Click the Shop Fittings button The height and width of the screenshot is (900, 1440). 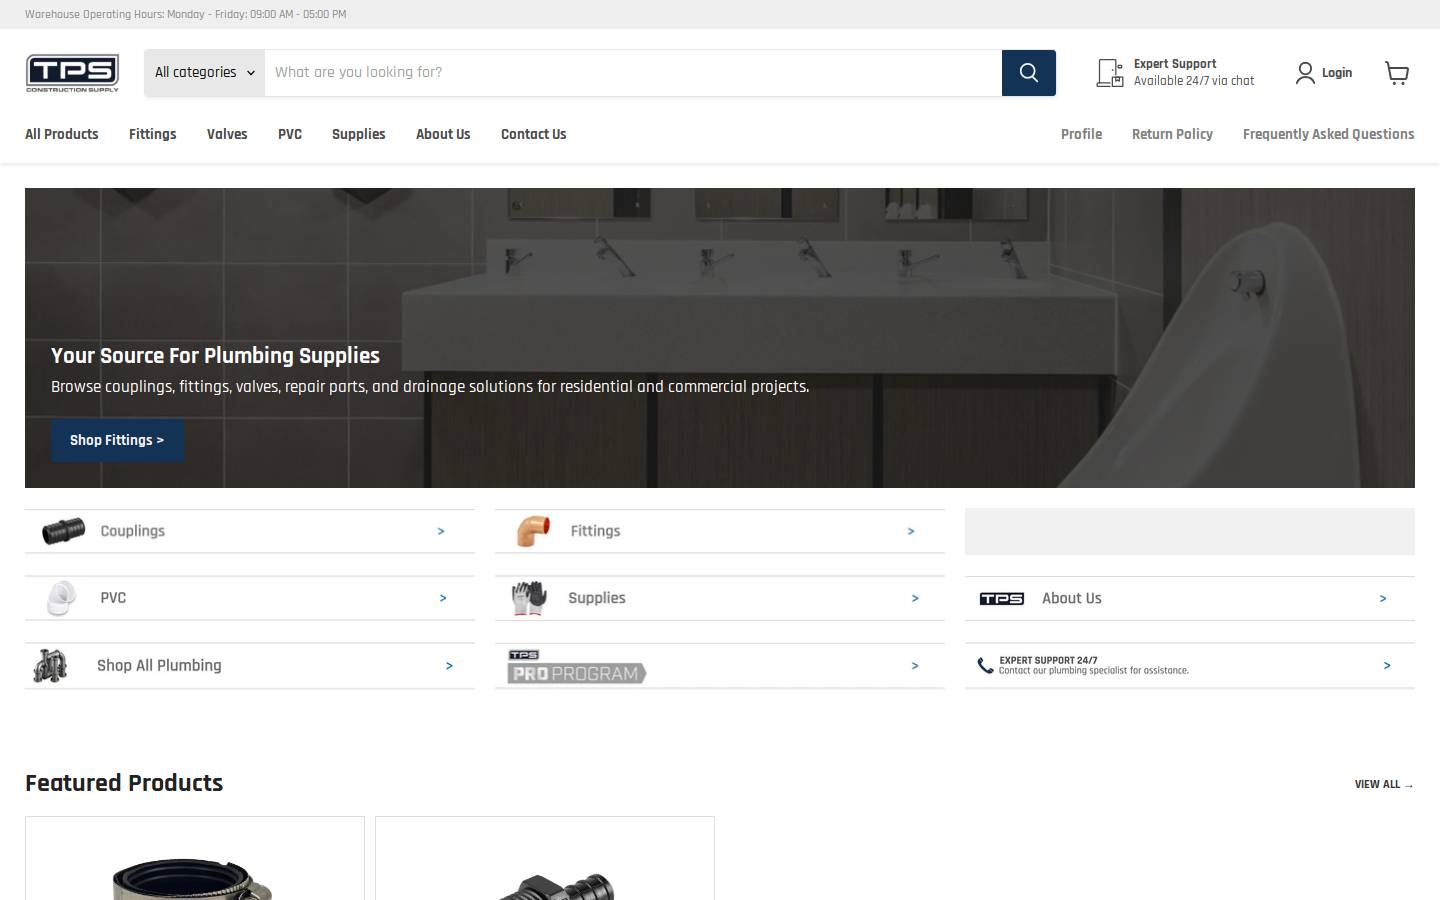pos(117,440)
